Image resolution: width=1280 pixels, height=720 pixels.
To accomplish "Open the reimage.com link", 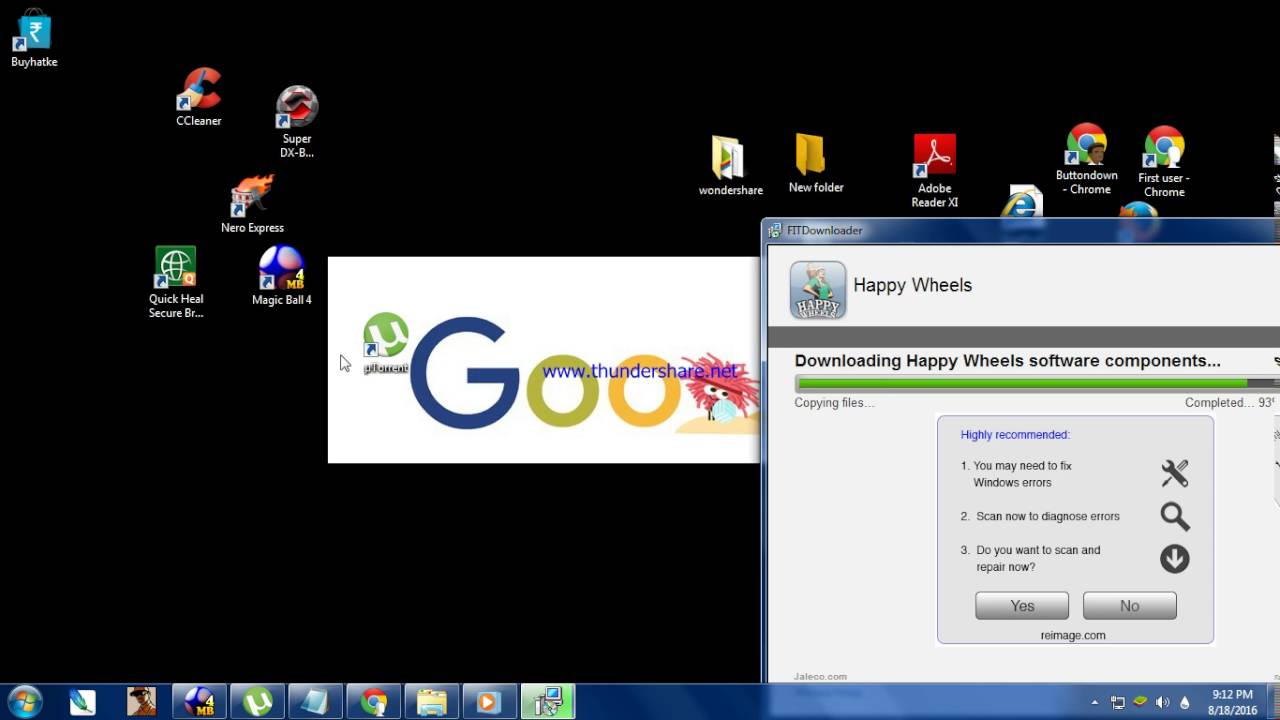I will 1073,635.
